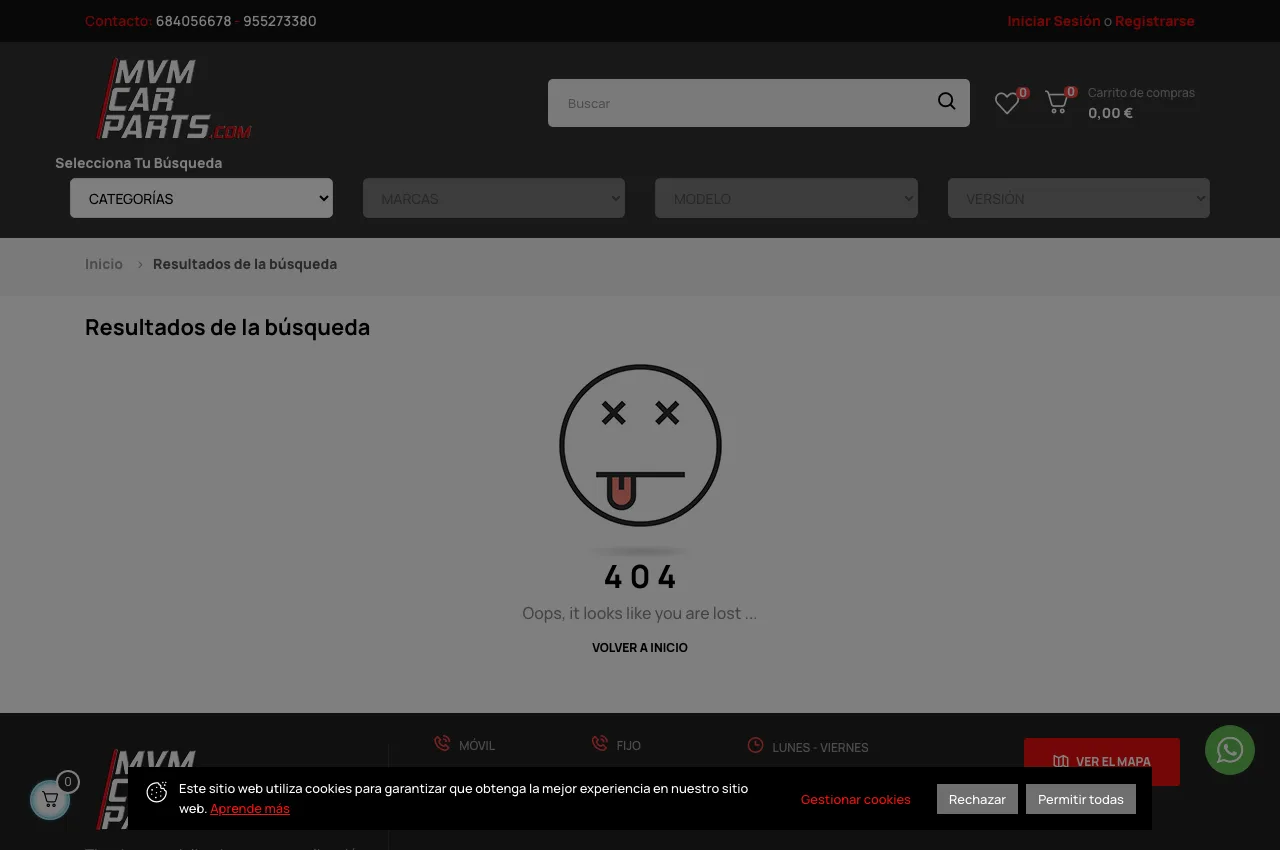Screen dimensions: 1280x850
Task: Open the wishlist heart icon
Action: (x=1007, y=103)
